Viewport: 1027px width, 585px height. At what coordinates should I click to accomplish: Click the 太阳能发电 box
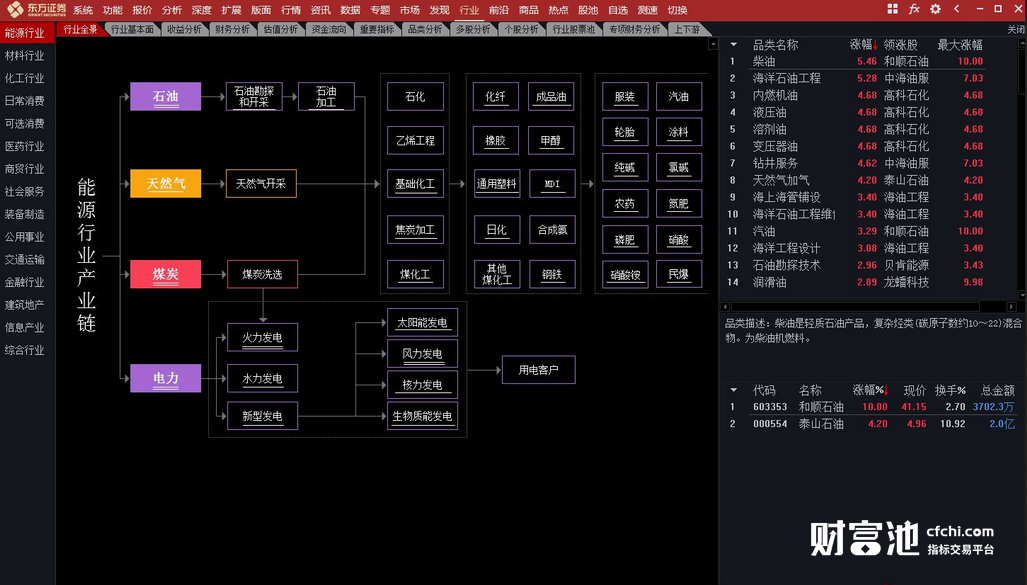point(422,322)
